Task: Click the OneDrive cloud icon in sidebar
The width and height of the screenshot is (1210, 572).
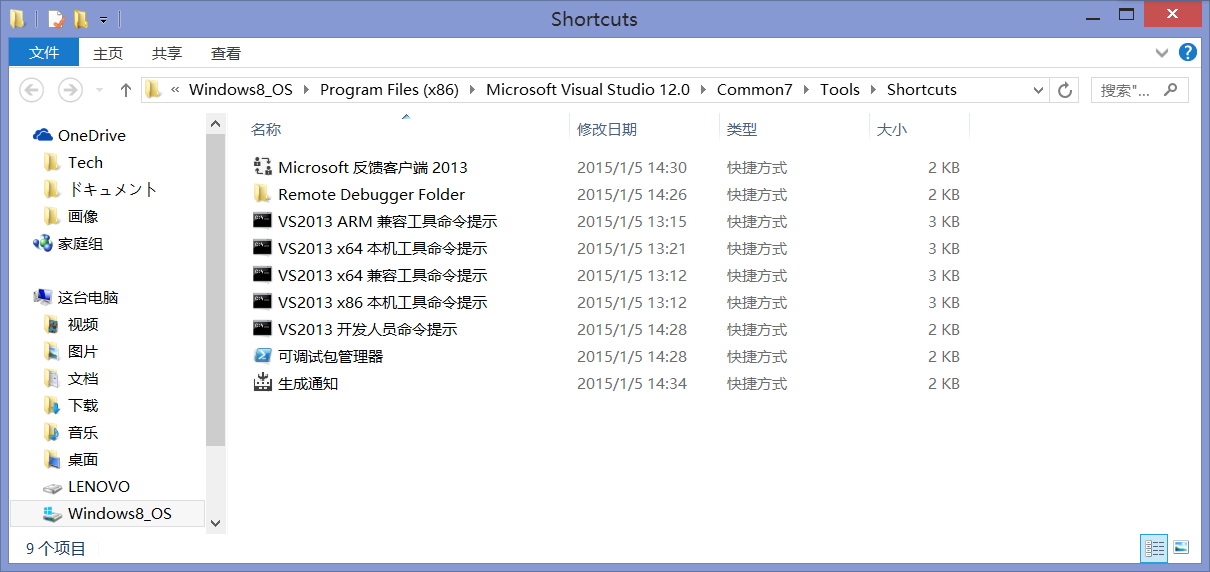Action: [x=43, y=135]
